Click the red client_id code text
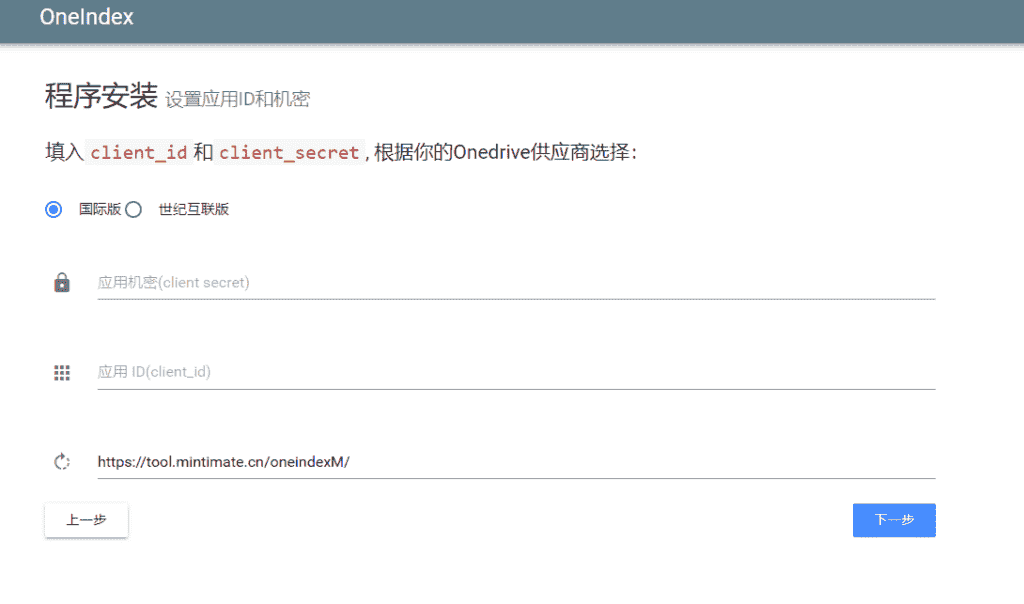 point(138,153)
